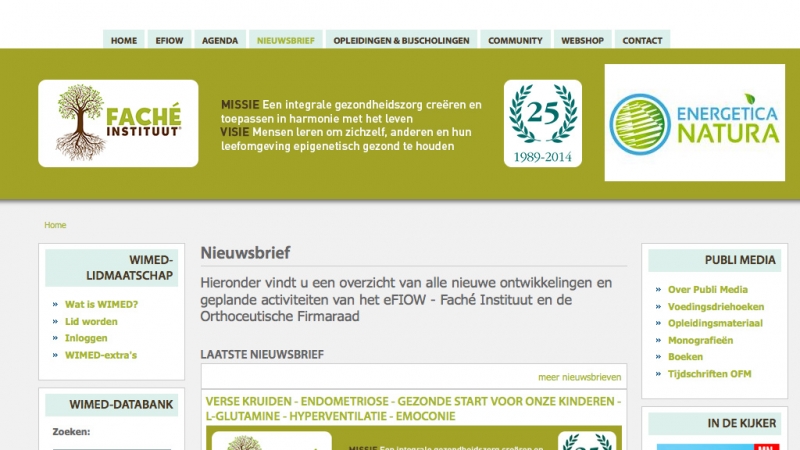Image resolution: width=800 pixels, height=450 pixels.
Task: Open the NIEUWSBRIEF tab
Action: point(286,41)
